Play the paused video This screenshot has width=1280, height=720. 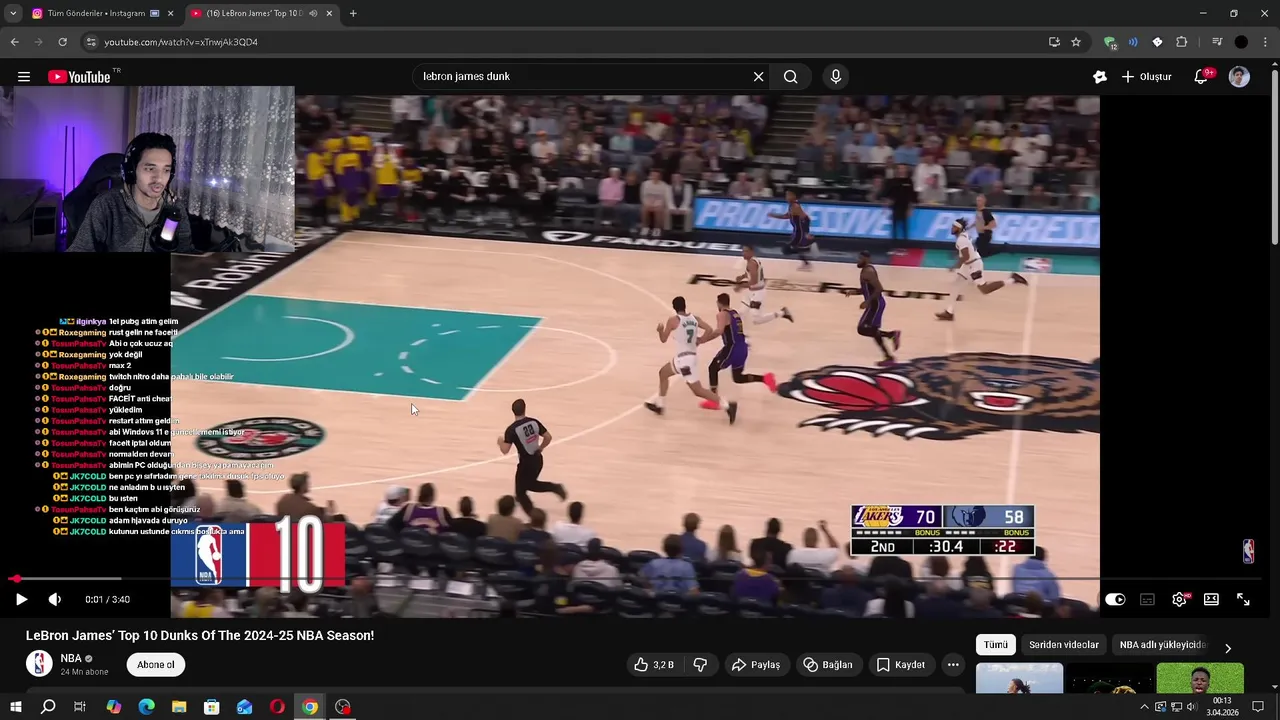21,599
